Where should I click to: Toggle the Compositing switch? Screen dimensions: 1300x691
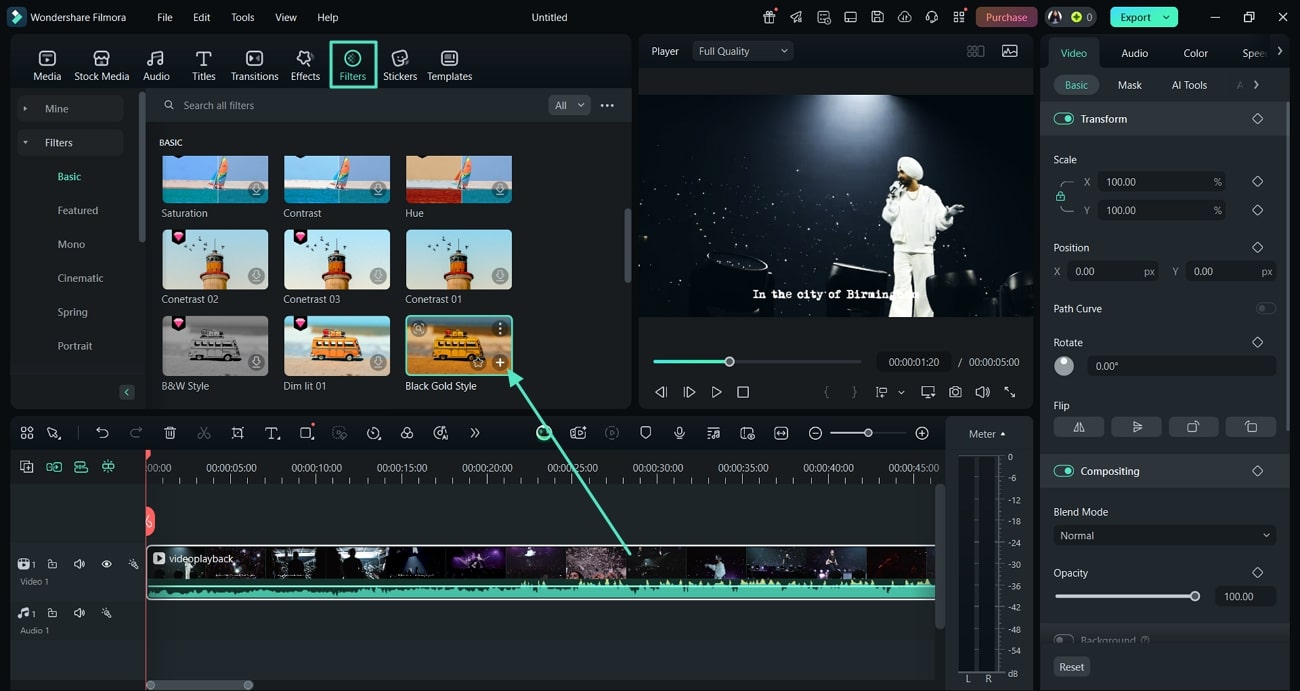(x=1063, y=471)
